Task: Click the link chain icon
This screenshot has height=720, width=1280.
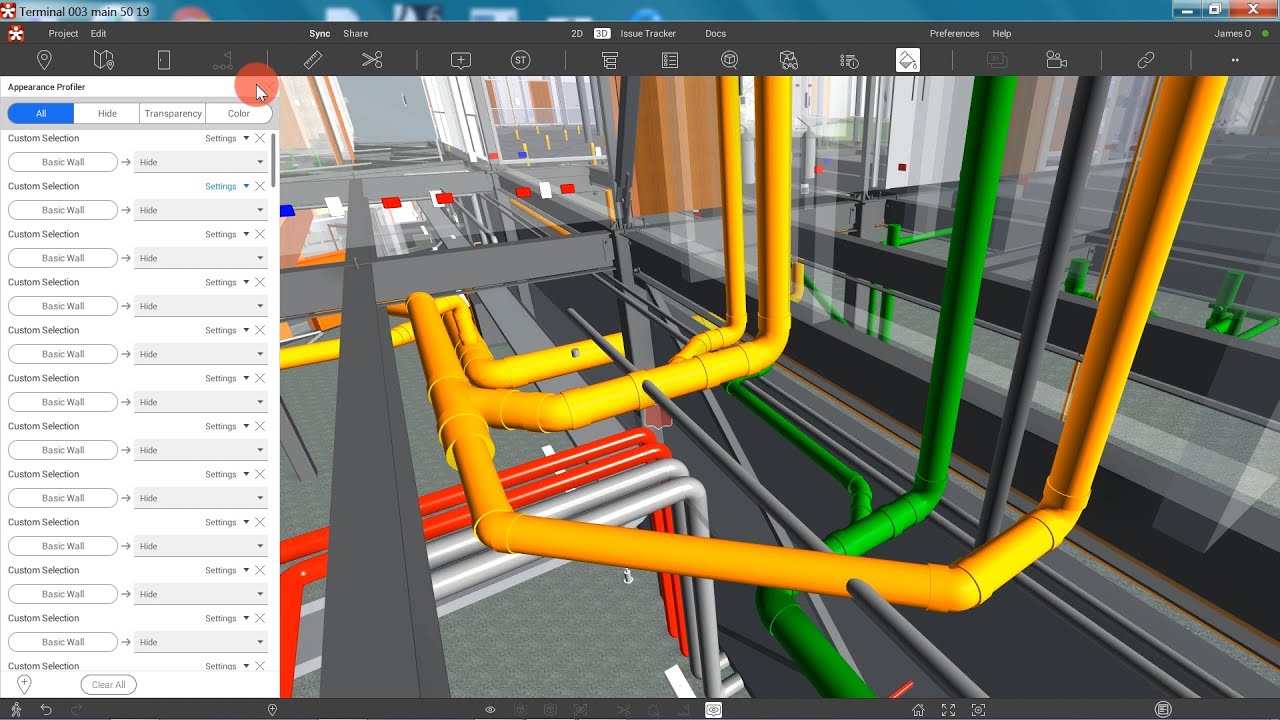Action: point(1146,60)
